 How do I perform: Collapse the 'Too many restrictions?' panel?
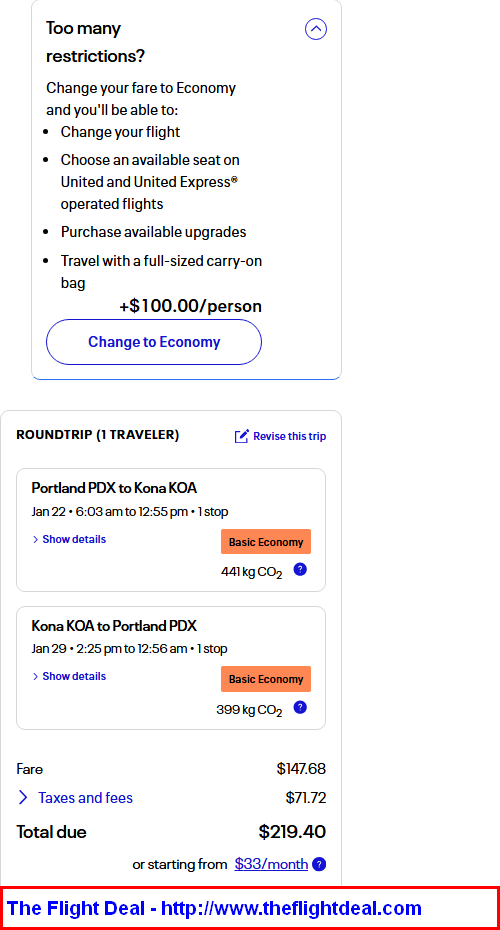(x=316, y=28)
